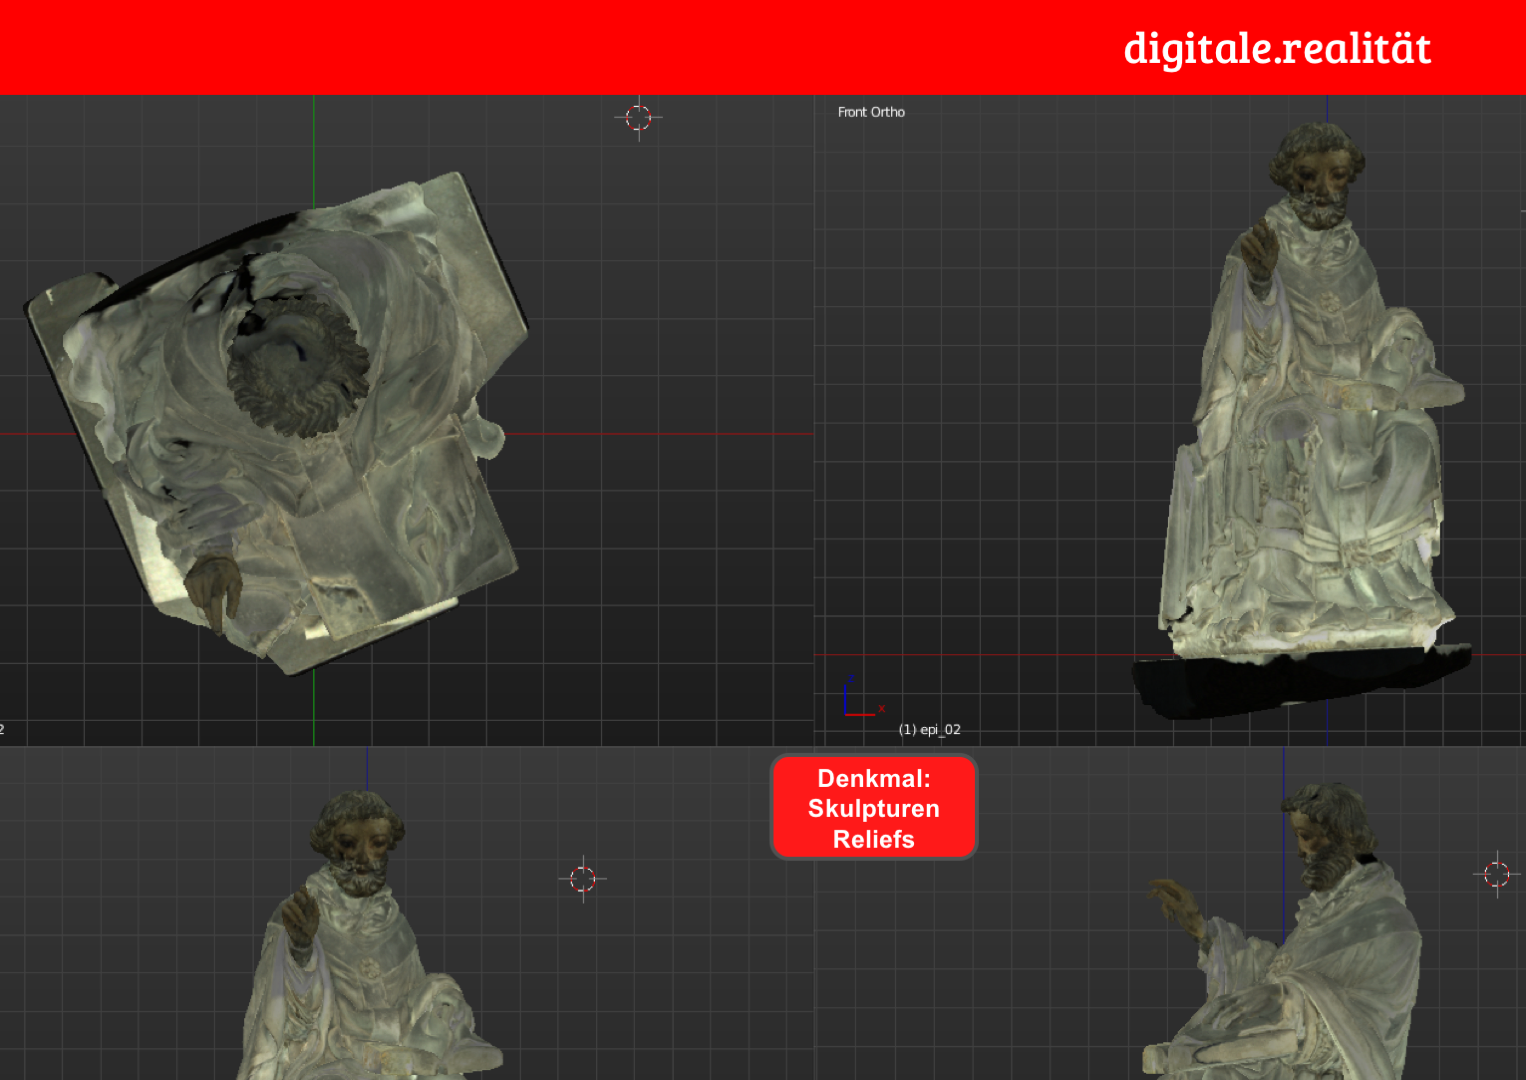Image resolution: width=1526 pixels, height=1080 pixels.
Task: Click the digitale.realität logo
Action: 1276,47
